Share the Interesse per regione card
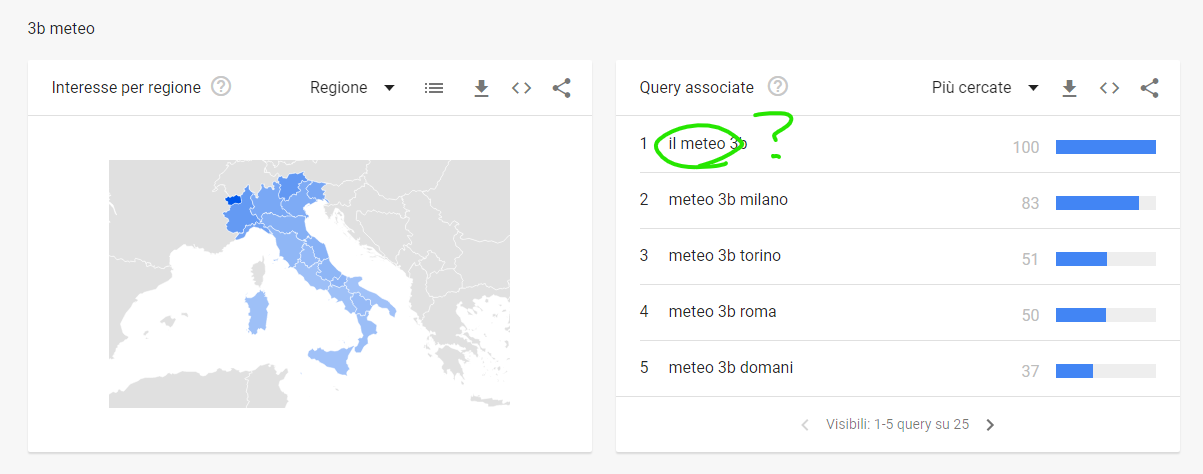Image resolution: width=1203 pixels, height=474 pixels. click(562, 88)
